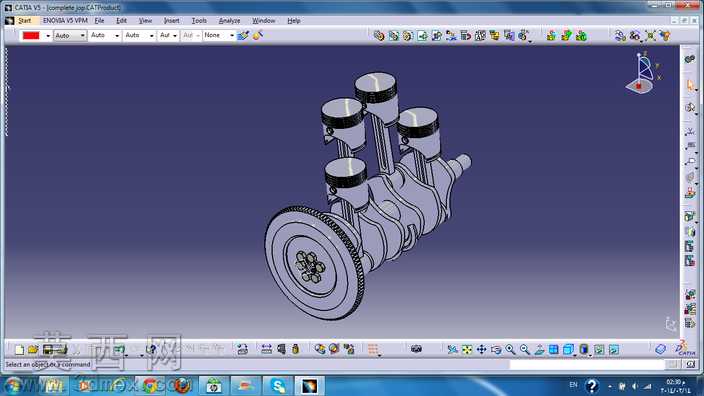Image resolution: width=704 pixels, height=396 pixels.
Task: Insert an Existing Component
Action: pos(422,35)
